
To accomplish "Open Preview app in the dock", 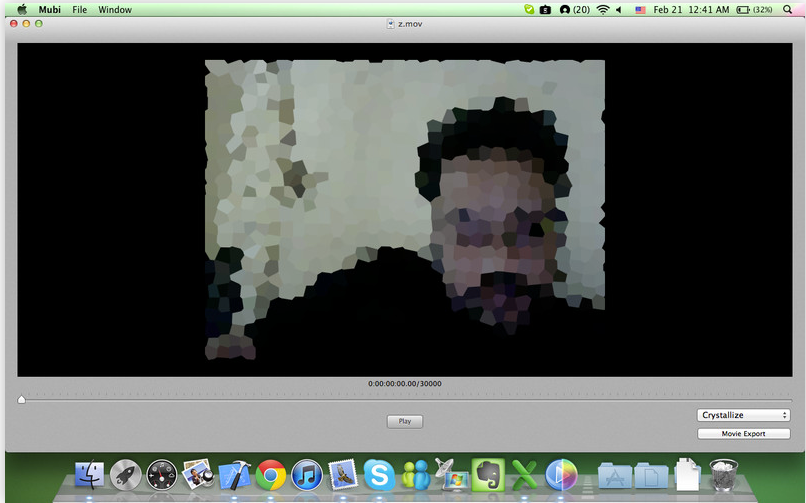I will [x=197, y=473].
